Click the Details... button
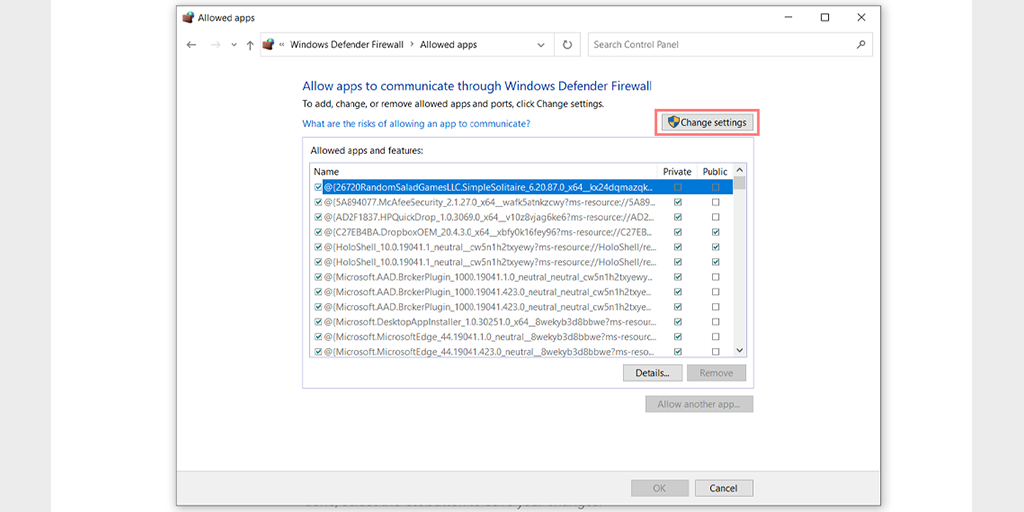The height and width of the screenshot is (512, 1024). pos(652,373)
